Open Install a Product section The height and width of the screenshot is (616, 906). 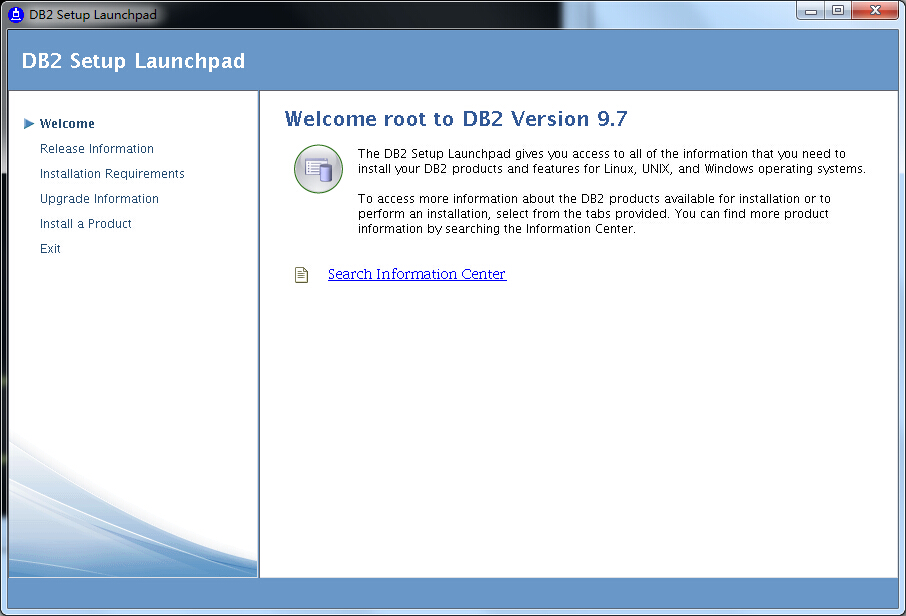tap(86, 224)
